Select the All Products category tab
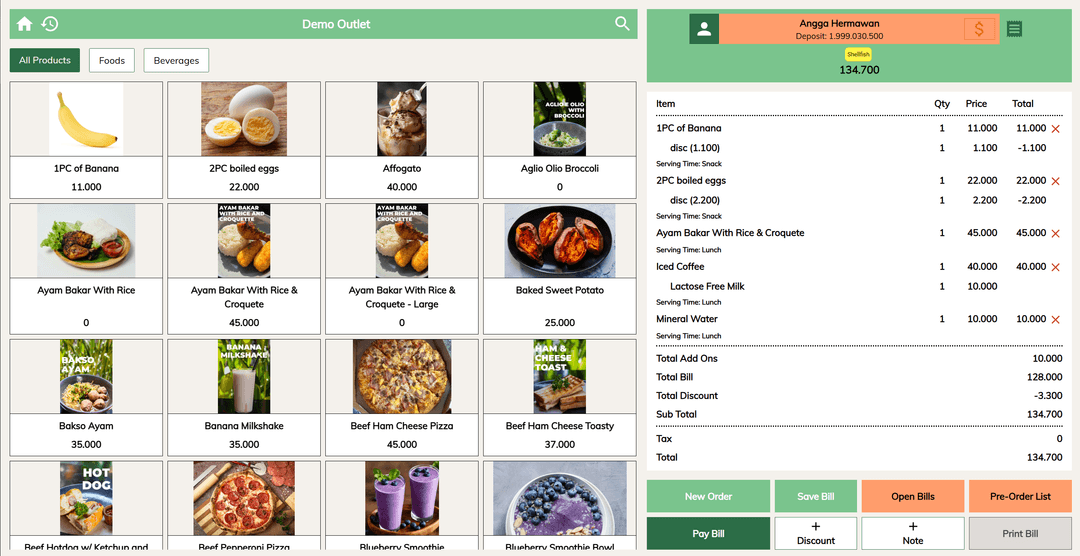Screen dimensions: 1080x556 point(45,60)
